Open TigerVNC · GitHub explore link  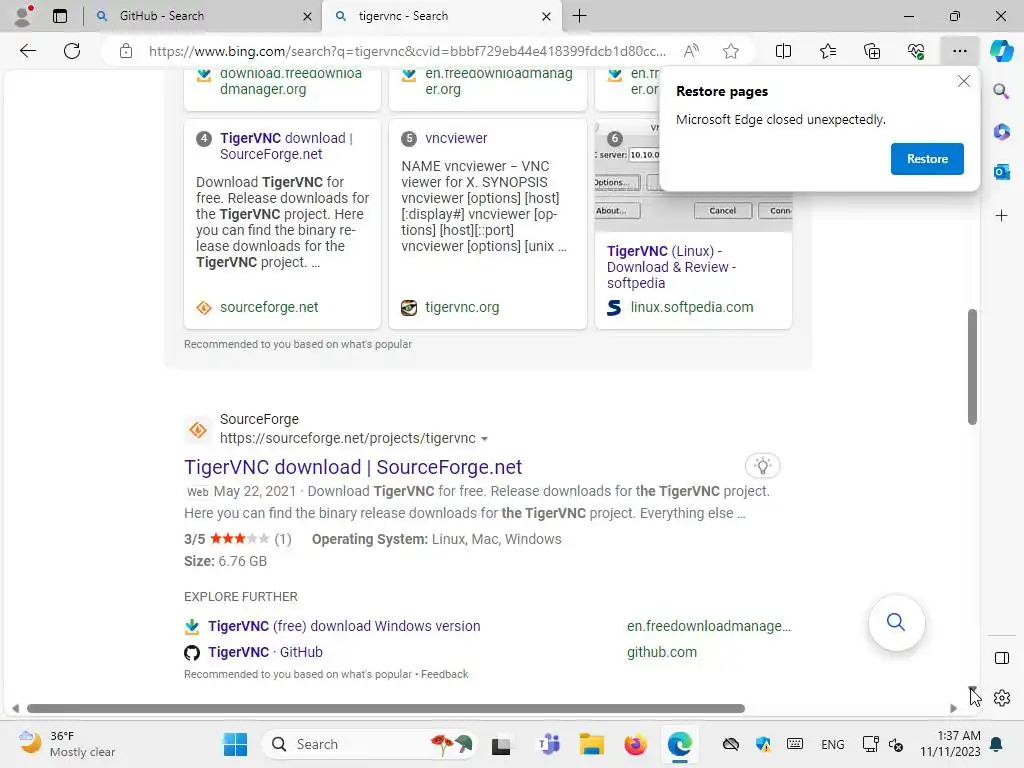pos(265,652)
